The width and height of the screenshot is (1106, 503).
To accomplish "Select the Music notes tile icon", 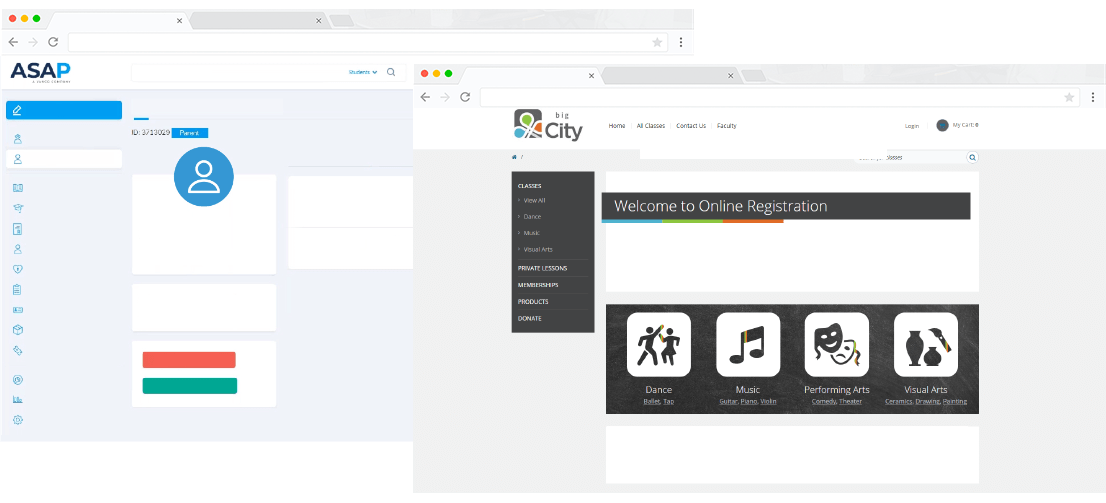I will point(748,344).
